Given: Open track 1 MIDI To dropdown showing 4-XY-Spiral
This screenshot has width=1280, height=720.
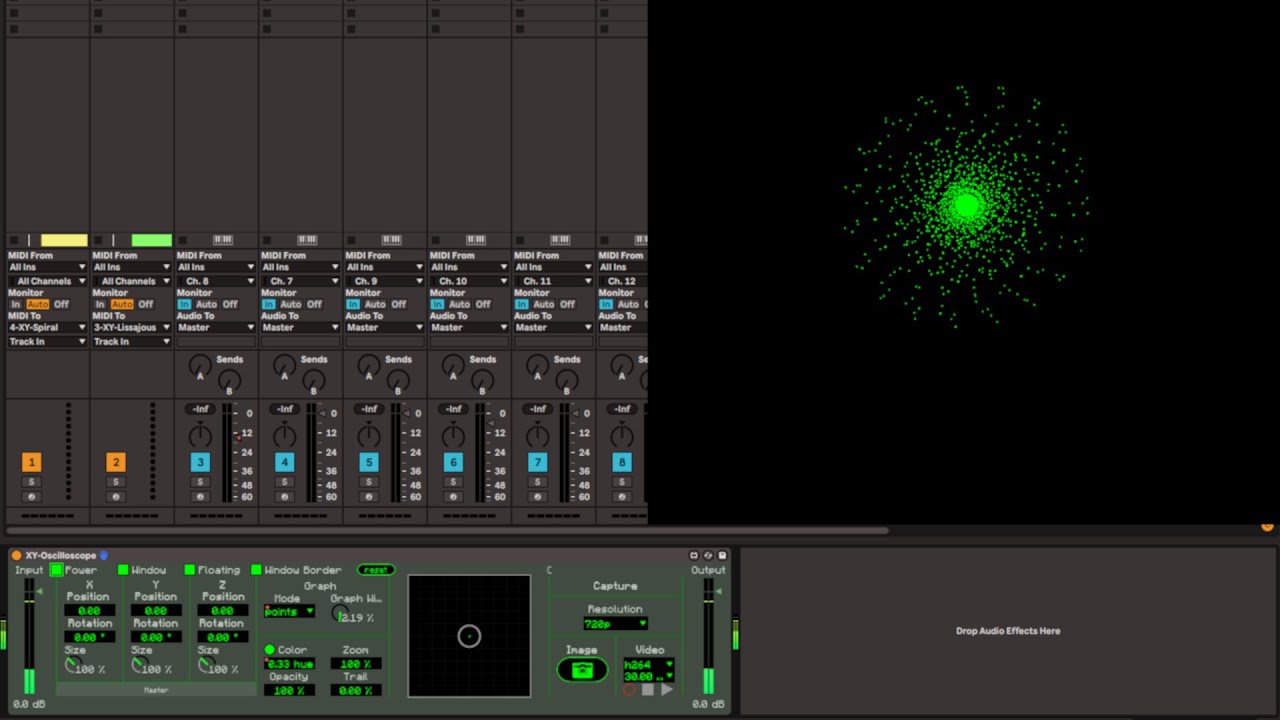Looking at the screenshot, I should 47,328.
